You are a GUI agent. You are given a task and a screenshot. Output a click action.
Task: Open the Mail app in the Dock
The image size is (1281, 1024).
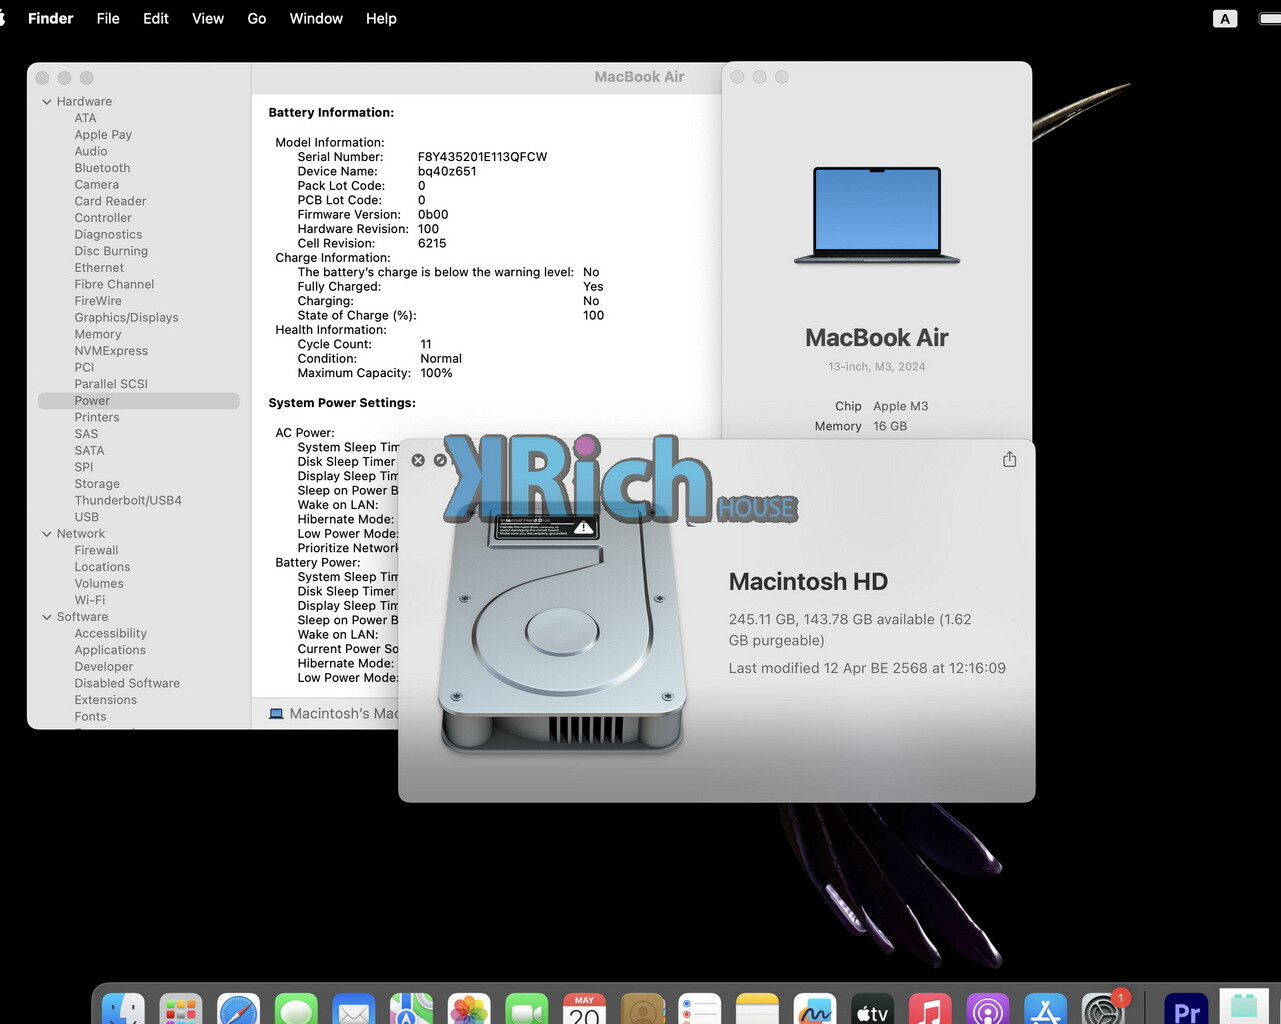(x=354, y=1008)
